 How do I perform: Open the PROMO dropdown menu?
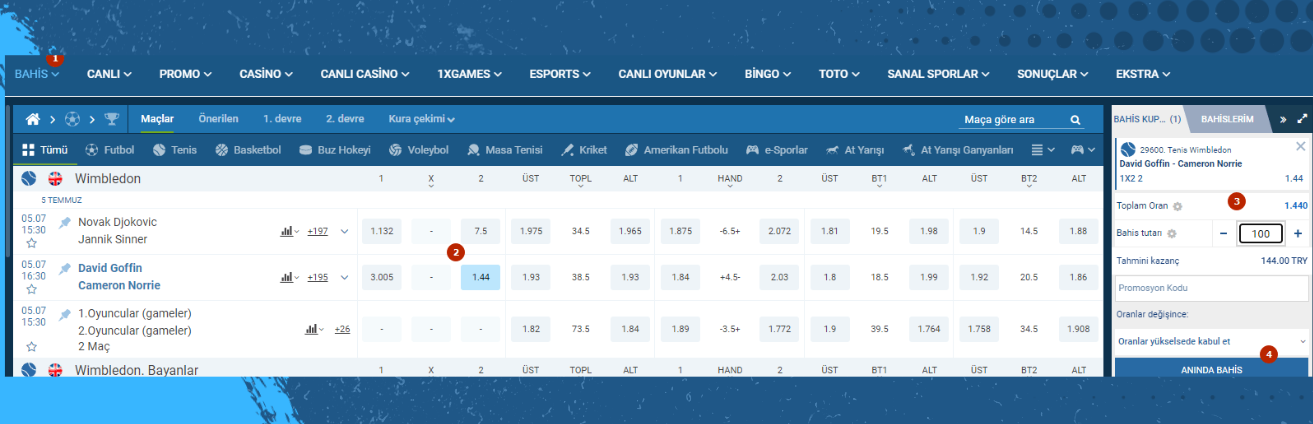click(185, 74)
